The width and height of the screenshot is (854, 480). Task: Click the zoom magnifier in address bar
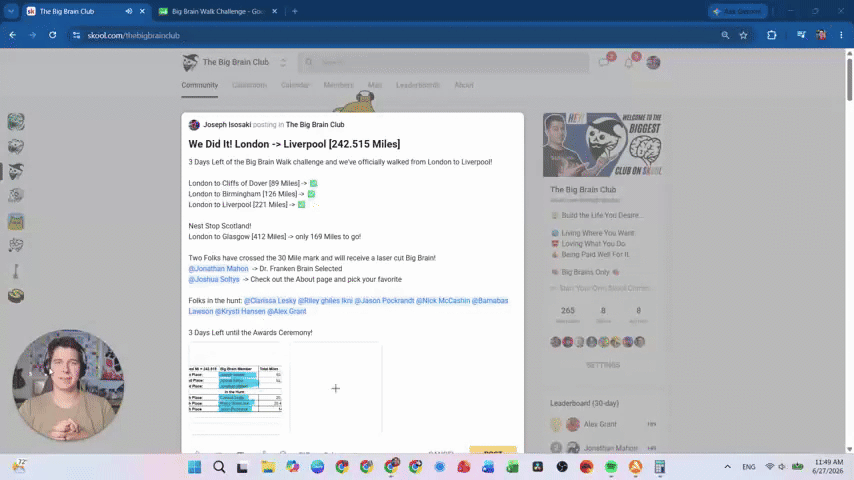pyautogui.click(x=725, y=35)
